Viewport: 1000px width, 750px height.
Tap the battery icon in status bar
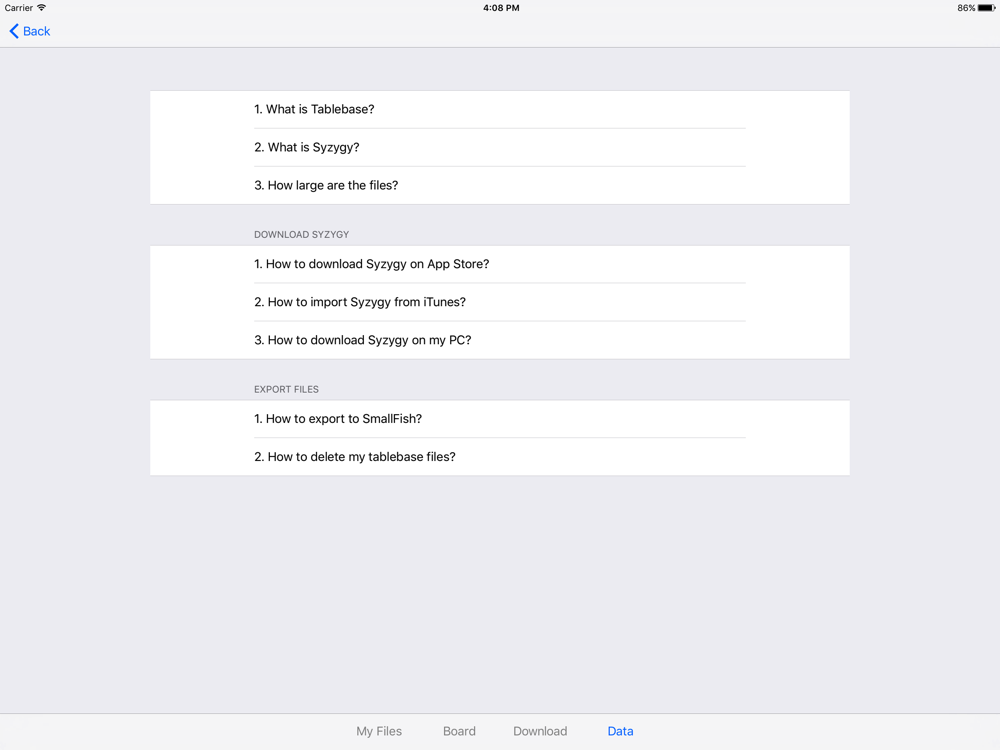click(x=986, y=8)
